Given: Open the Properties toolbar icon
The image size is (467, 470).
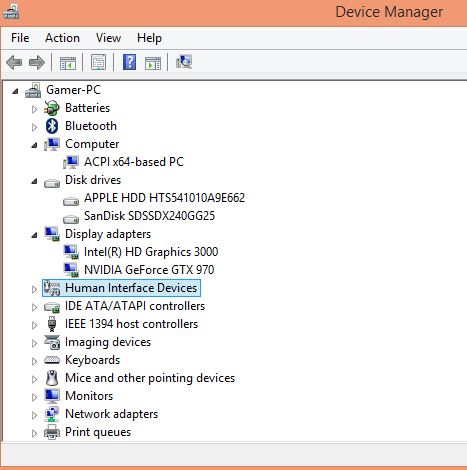Looking at the screenshot, I should [99, 62].
